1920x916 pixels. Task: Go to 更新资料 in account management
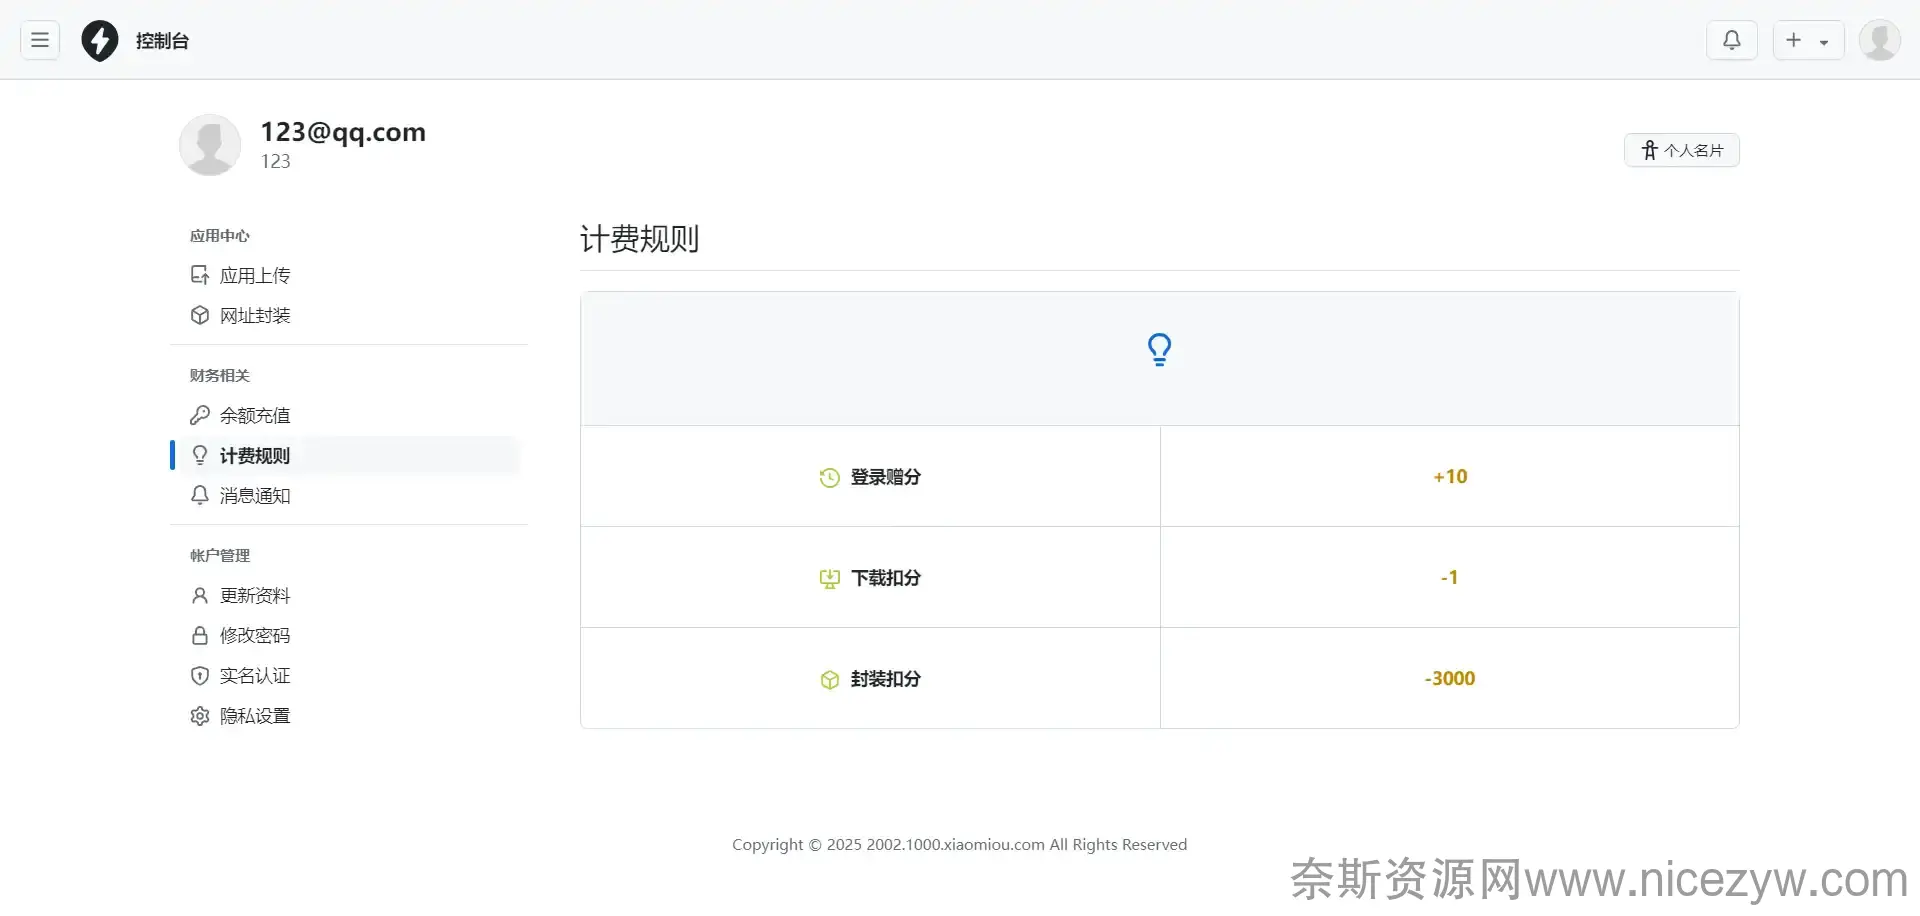click(254, 595)
